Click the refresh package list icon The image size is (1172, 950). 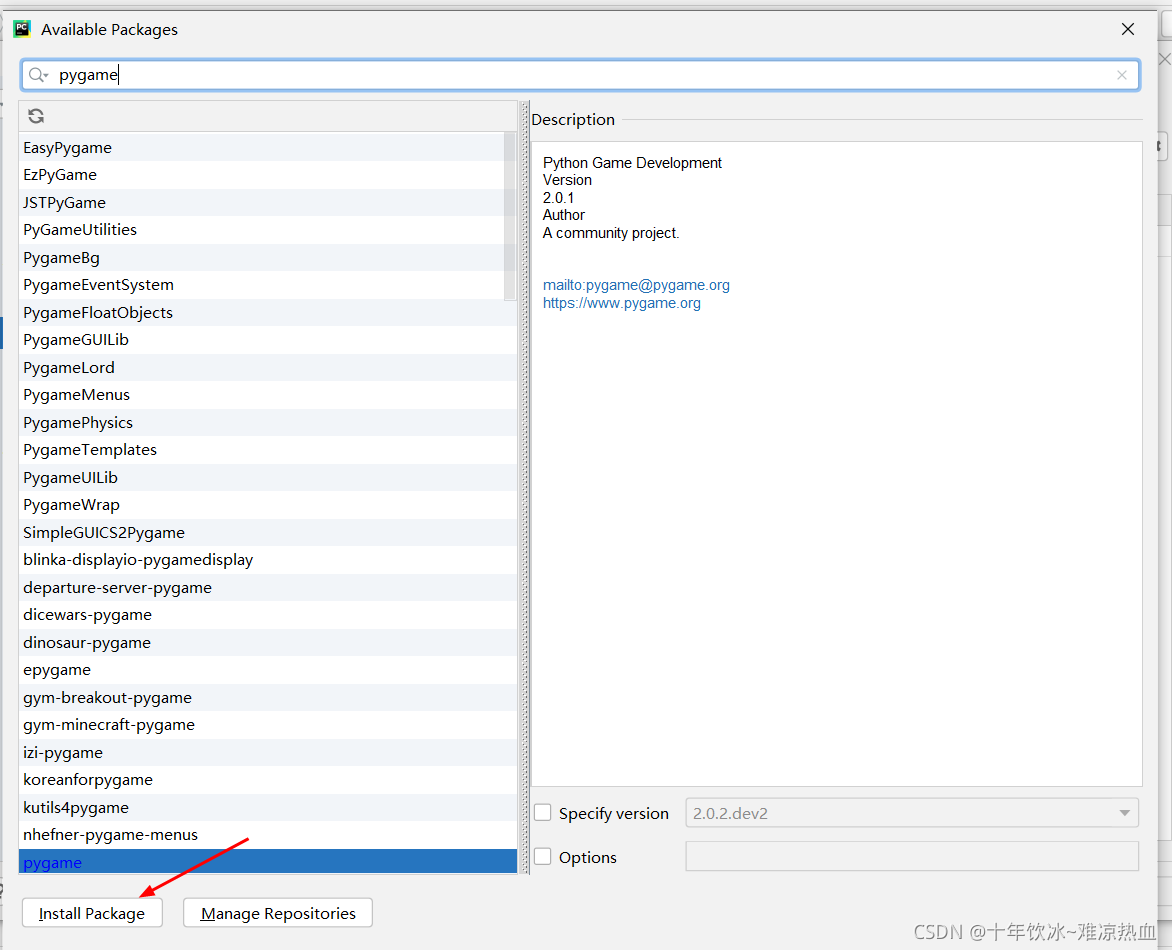(36, 116)
